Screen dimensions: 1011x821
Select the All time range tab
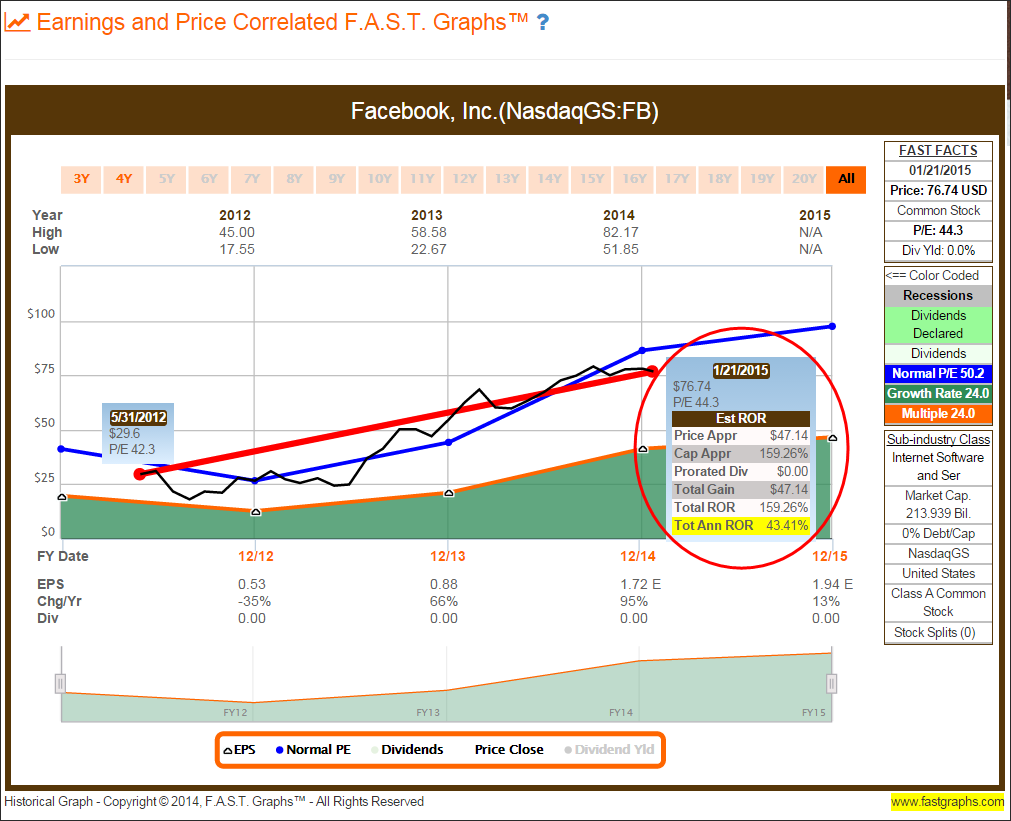(x=846, y=179)
